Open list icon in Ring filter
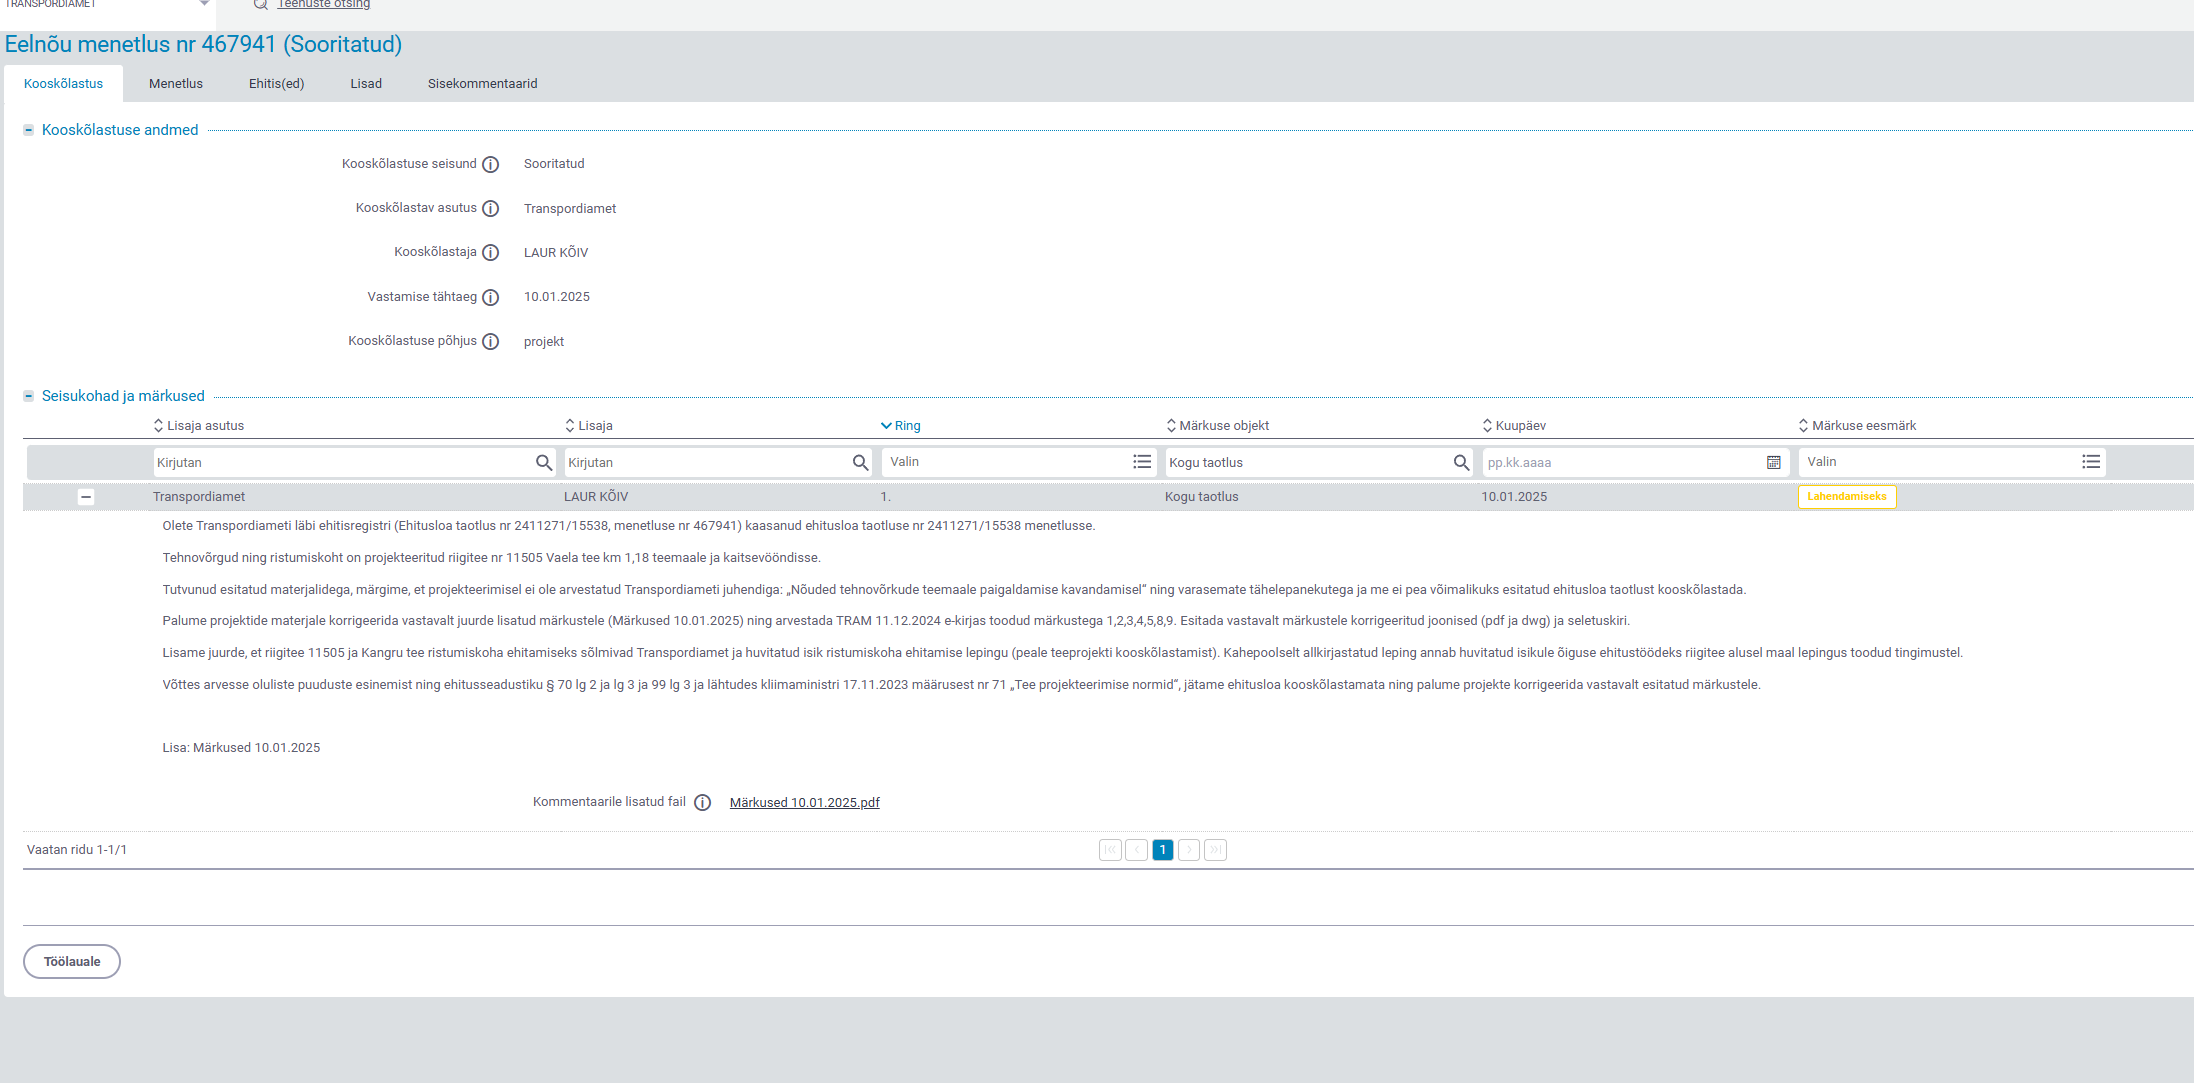Viewport: 2194px width, 1083px height. tap(1142, 461)
